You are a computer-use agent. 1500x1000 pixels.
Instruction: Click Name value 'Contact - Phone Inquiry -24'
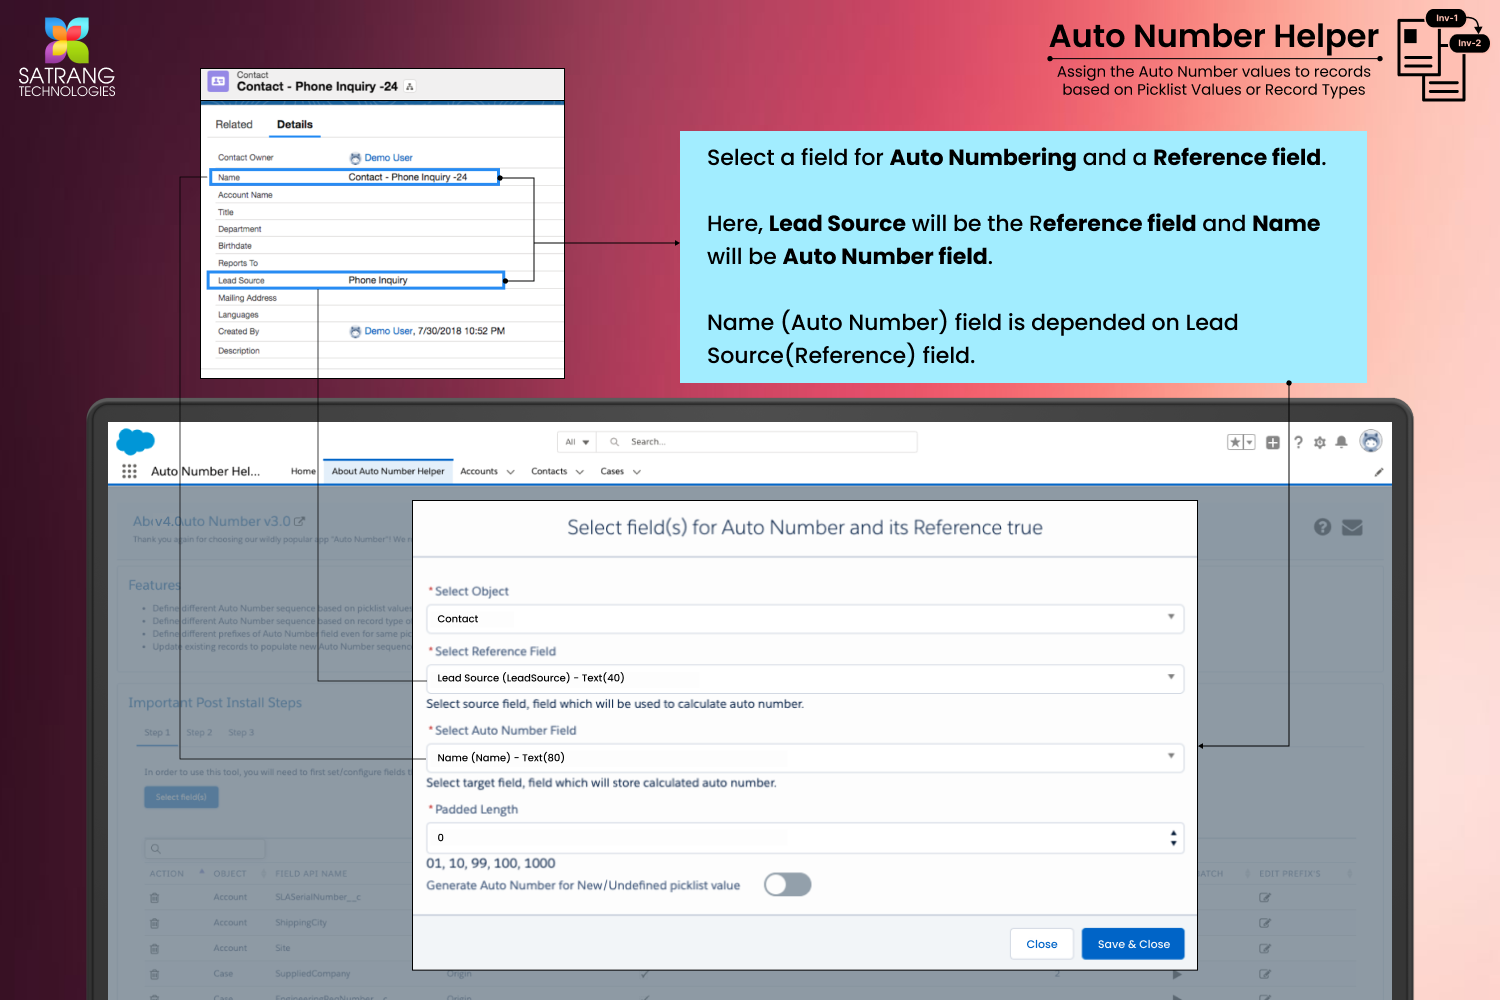pos(408,177)
